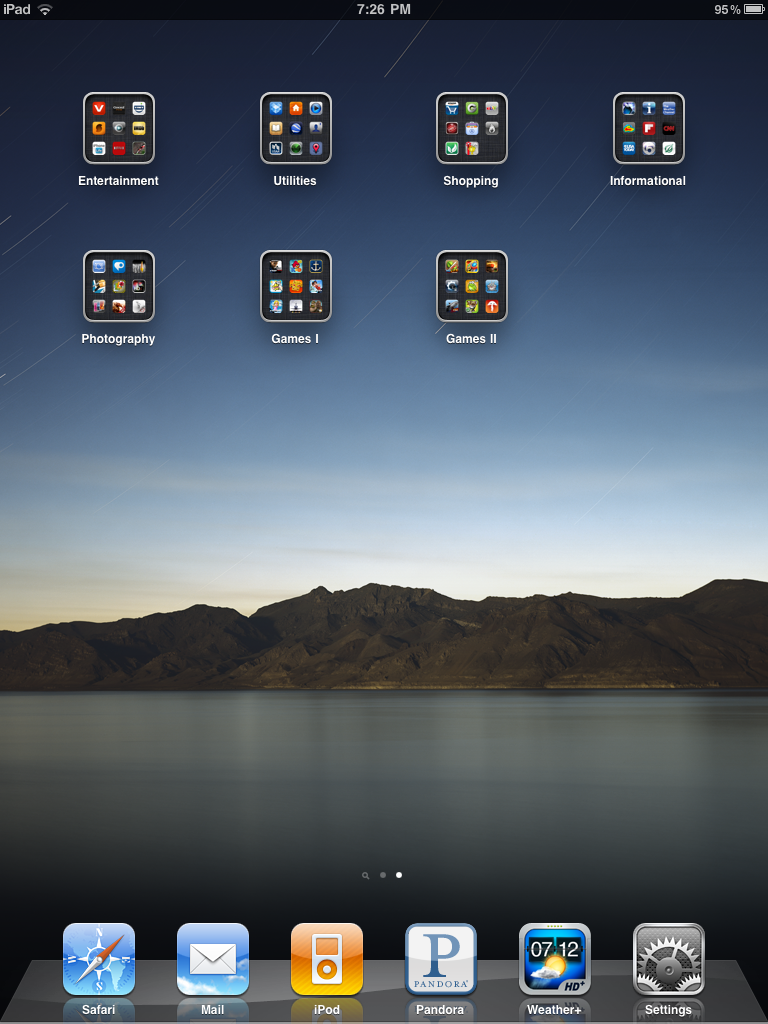Open the Entertainment folder

coord(119,128)
